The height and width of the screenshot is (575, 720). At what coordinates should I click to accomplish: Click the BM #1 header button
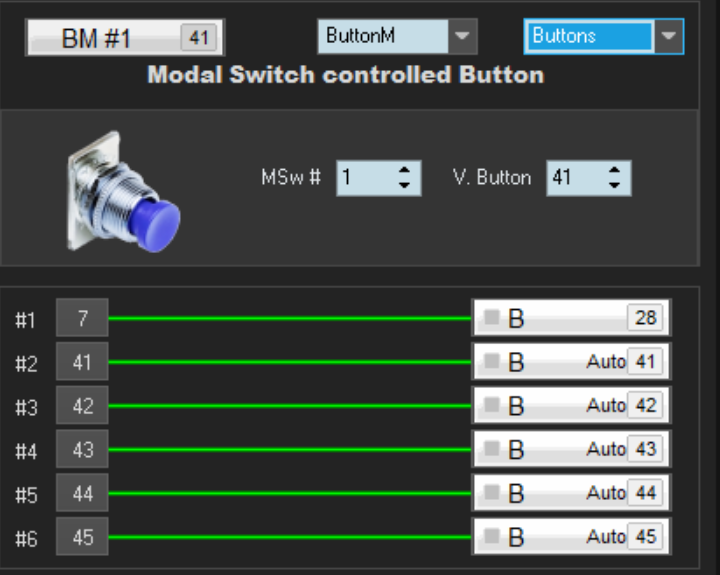click(x=124, y=38)
